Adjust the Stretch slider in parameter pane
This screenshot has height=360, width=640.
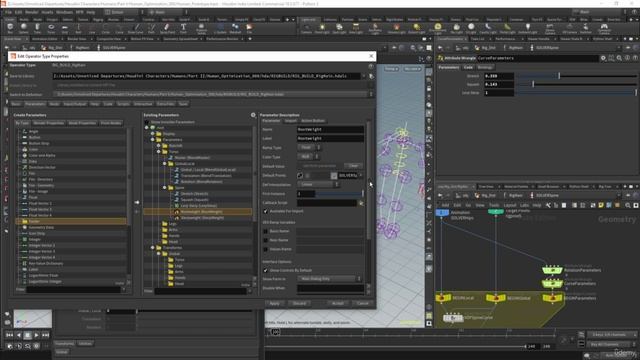tap(576, 76)
